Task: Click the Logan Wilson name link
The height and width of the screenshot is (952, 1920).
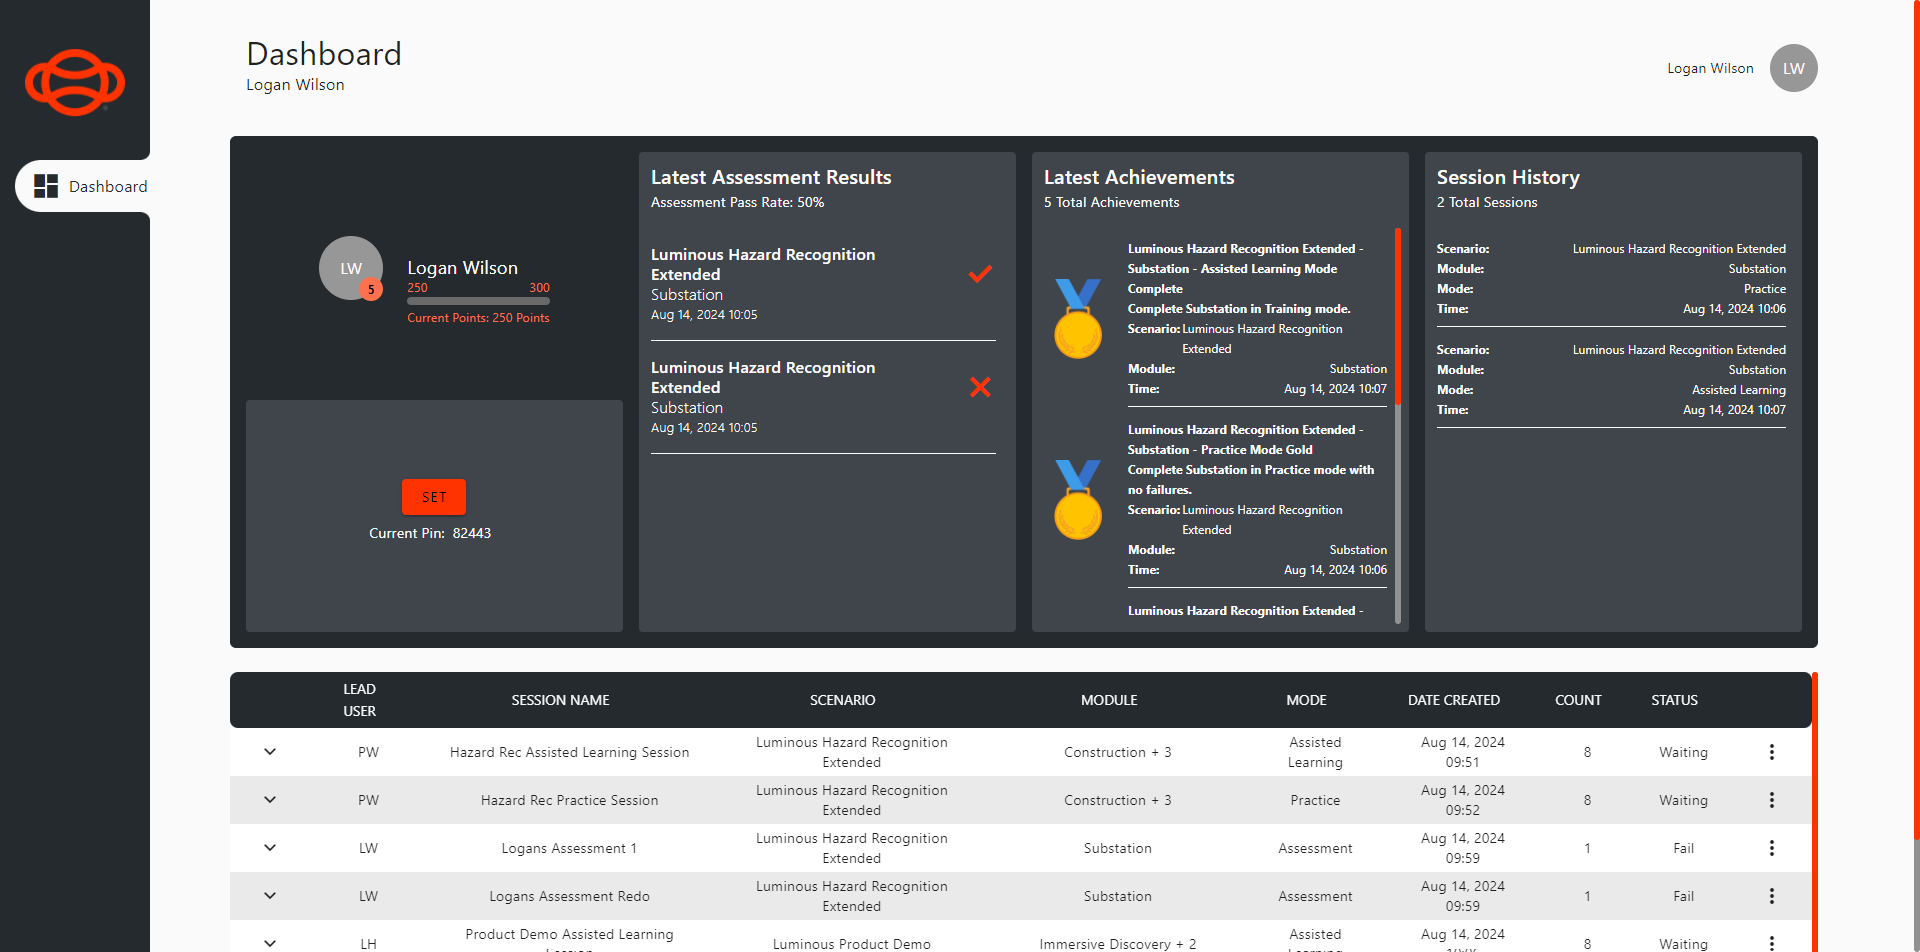Action: click(1710, 68)
